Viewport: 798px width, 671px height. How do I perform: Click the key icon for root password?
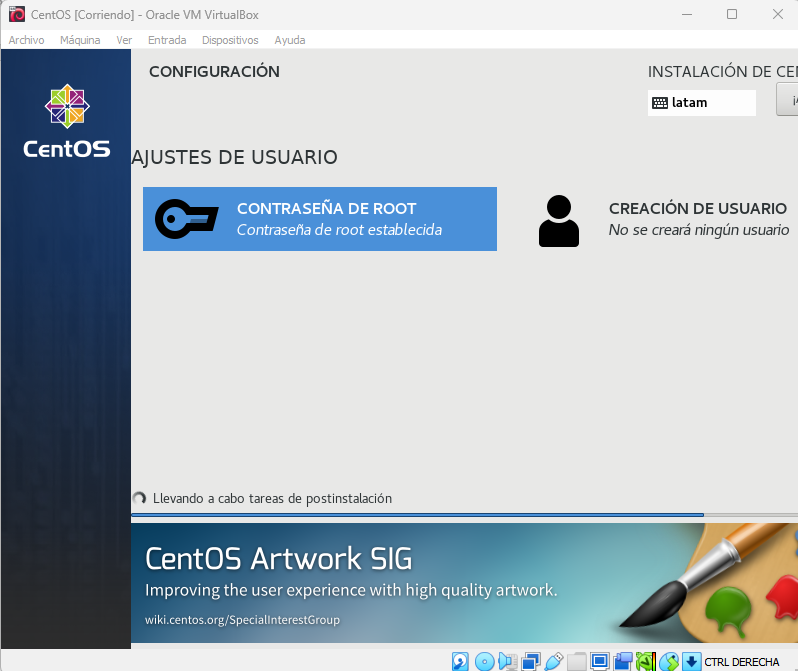pyautogui.click(x=186, y=219)
